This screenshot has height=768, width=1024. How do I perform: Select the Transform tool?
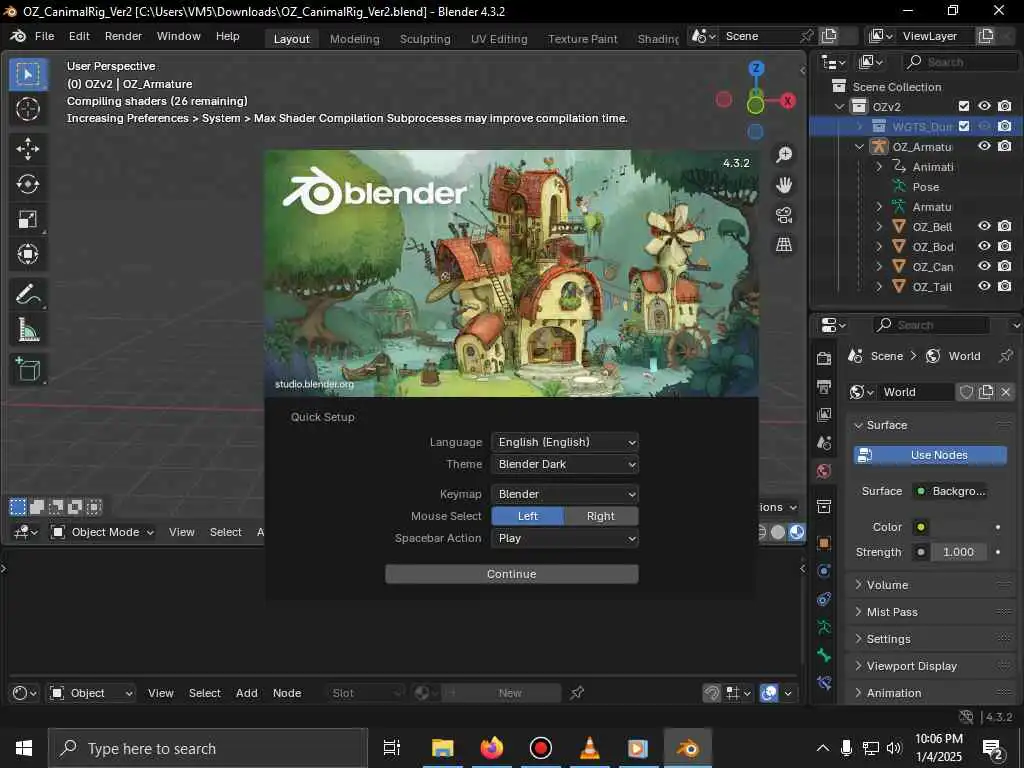(27, 254)
